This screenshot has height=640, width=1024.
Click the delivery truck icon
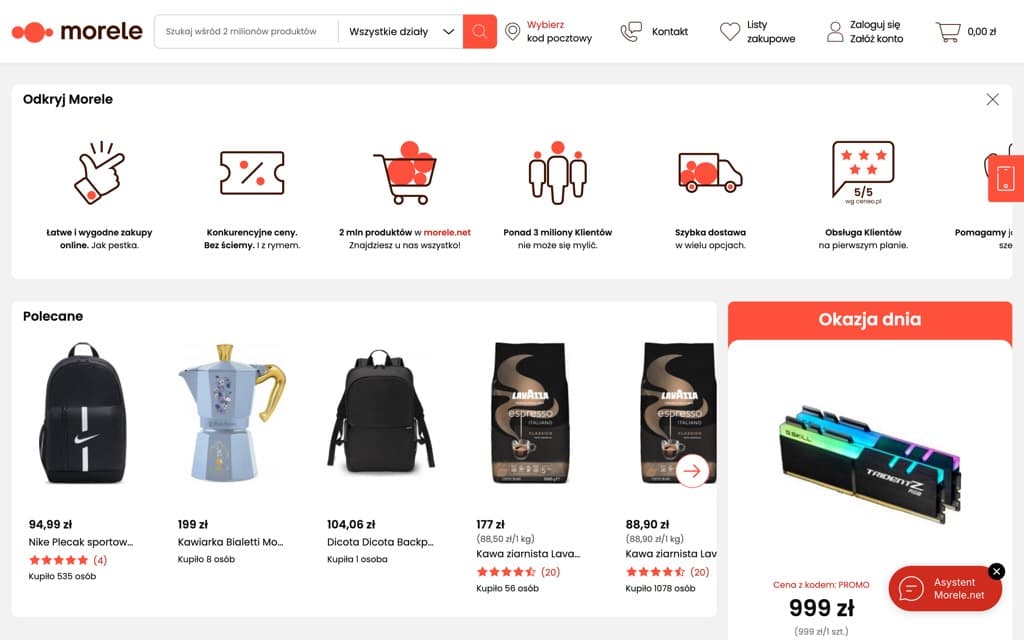710,173
